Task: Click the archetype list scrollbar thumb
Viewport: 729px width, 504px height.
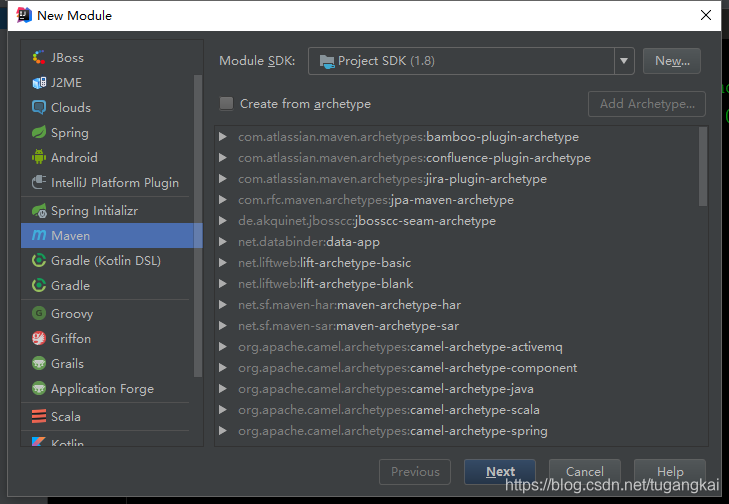Action: pyautogui.click(x=703, y=166)
